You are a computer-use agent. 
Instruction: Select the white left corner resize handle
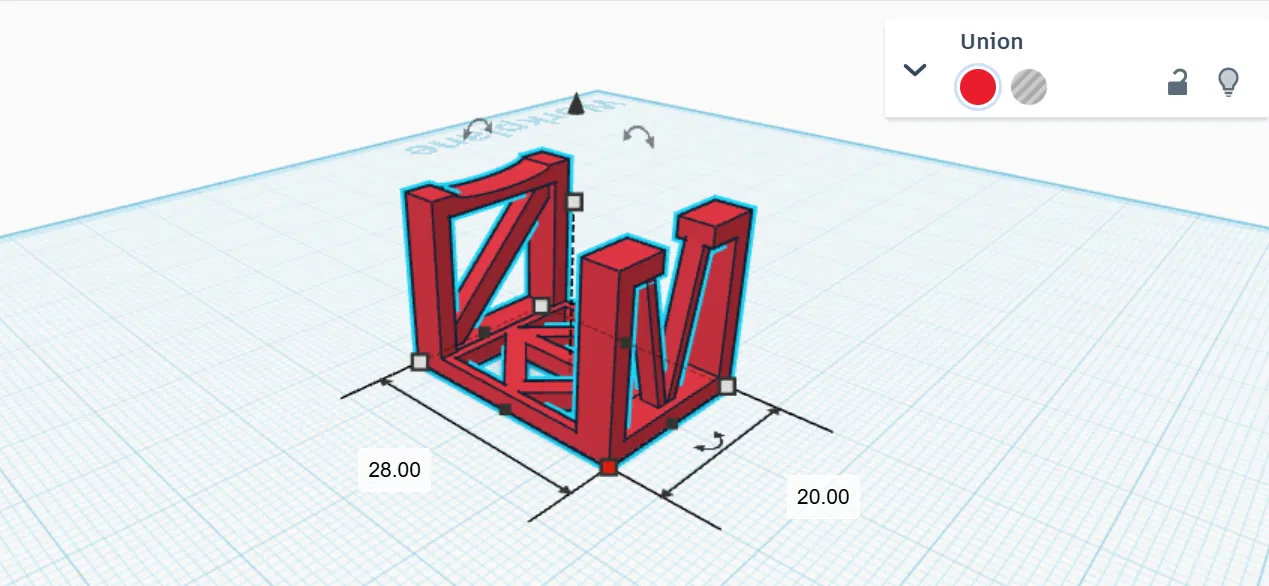[x=419, y=361]
